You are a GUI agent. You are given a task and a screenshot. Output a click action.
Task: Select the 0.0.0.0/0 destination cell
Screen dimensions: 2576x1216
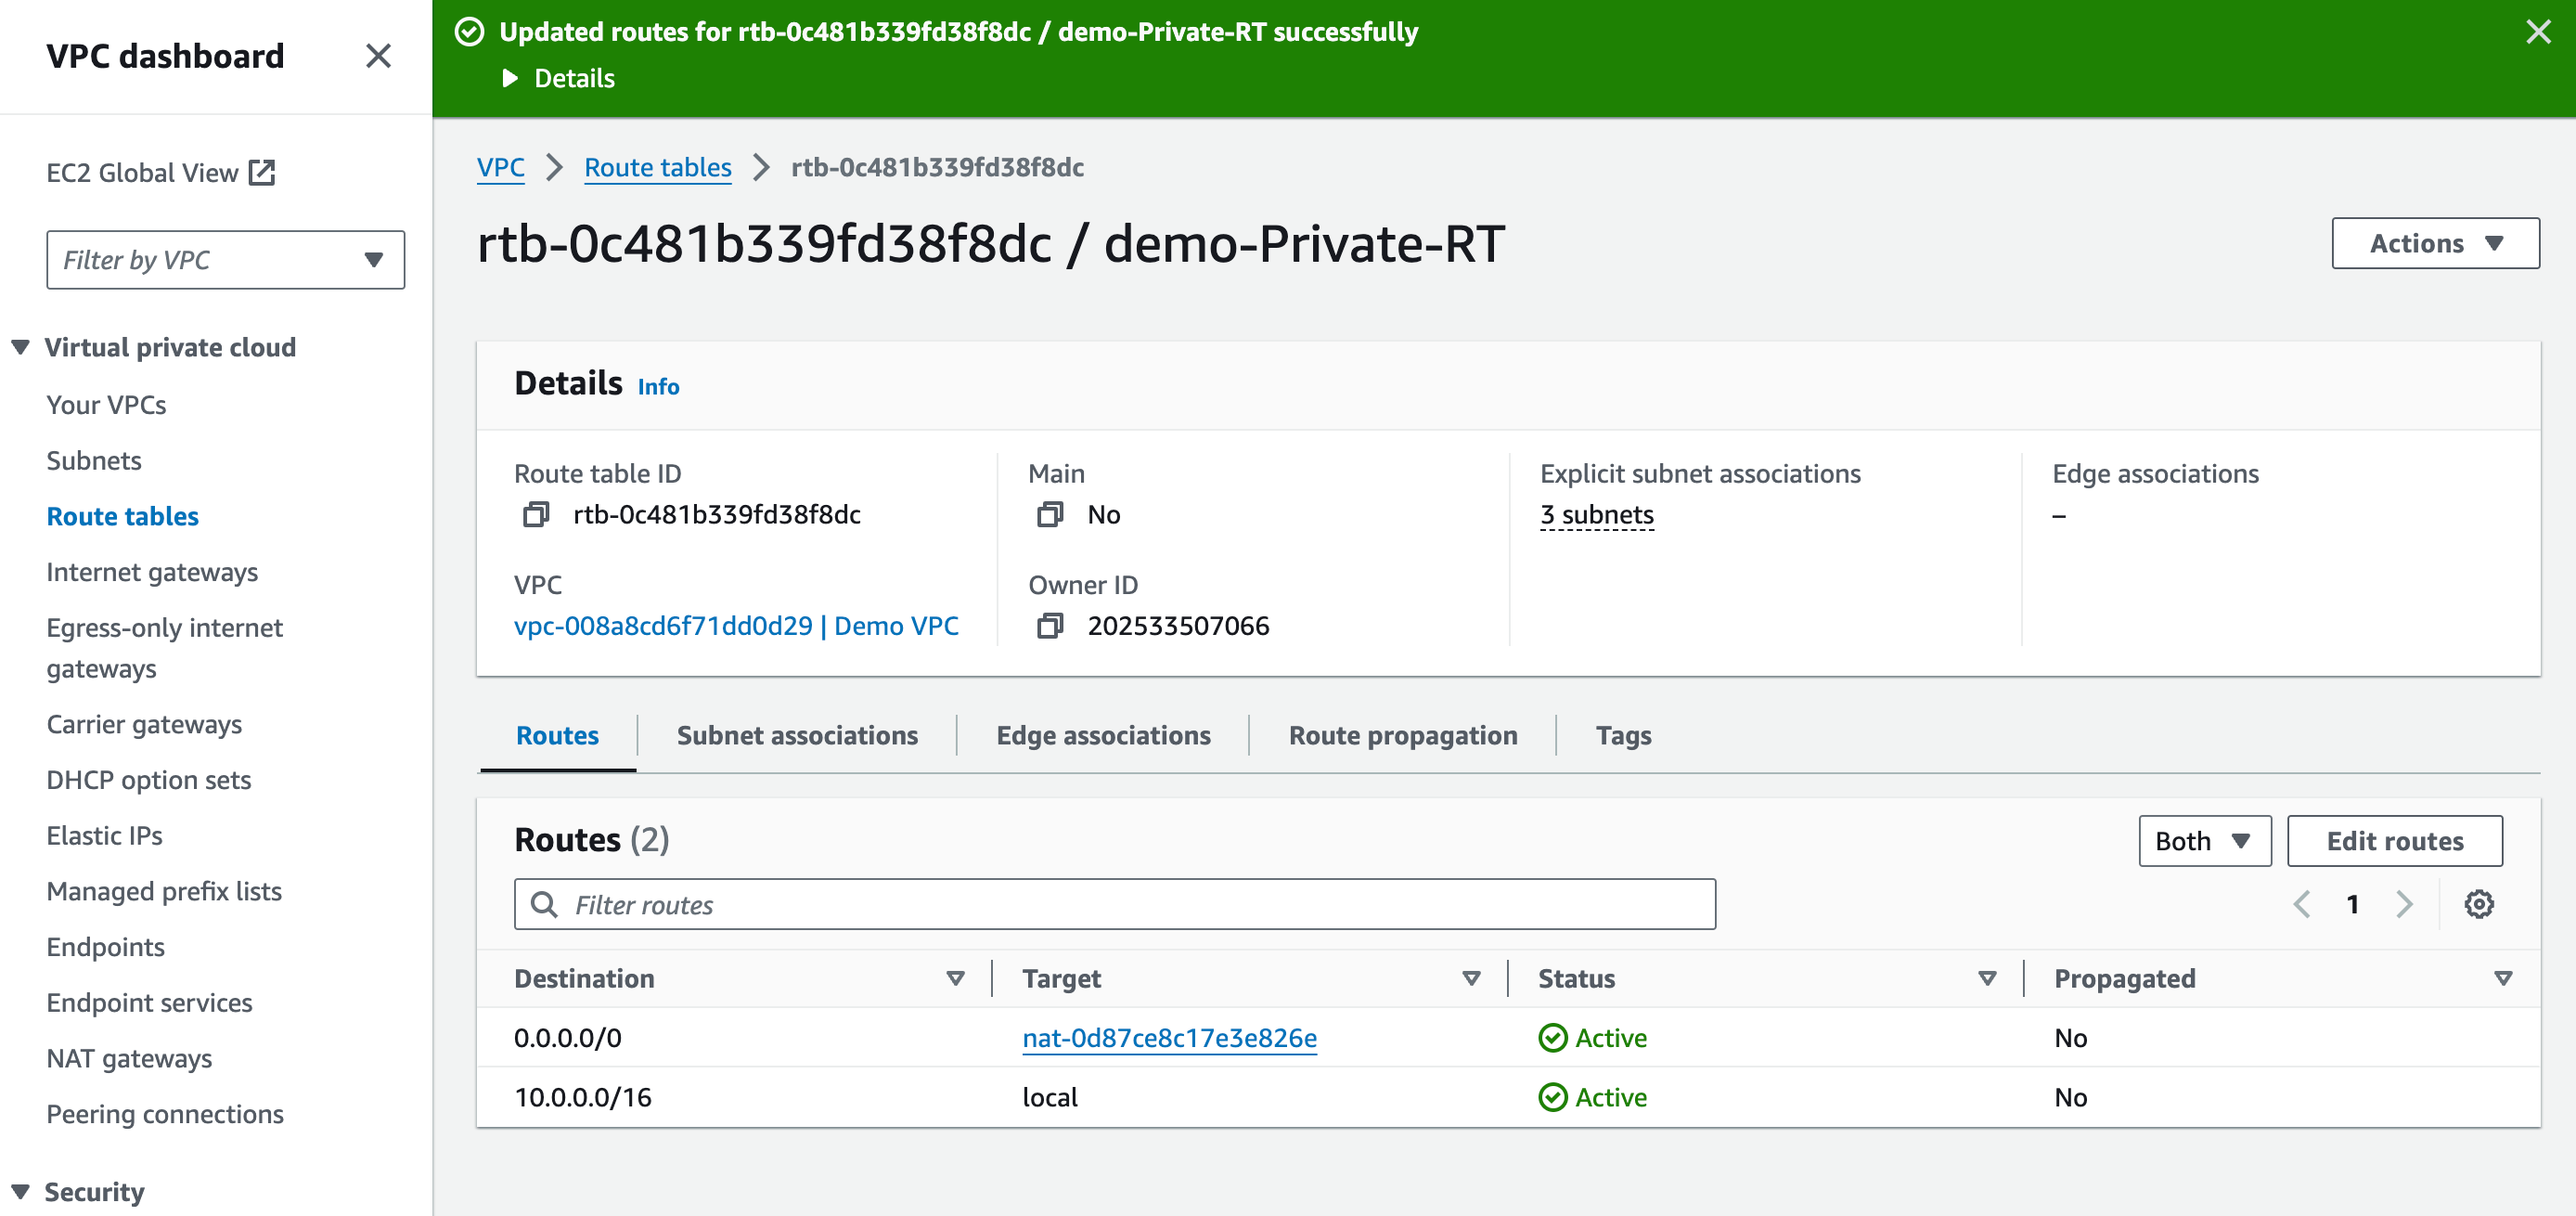(x=567, y=1038)
